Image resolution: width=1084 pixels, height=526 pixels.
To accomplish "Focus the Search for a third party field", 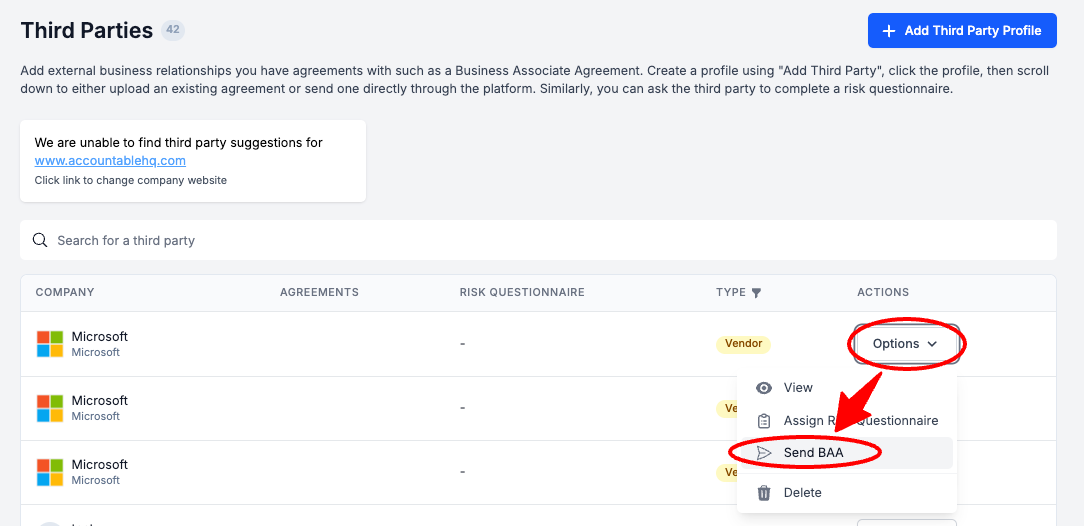I will [x=538, y=241].
